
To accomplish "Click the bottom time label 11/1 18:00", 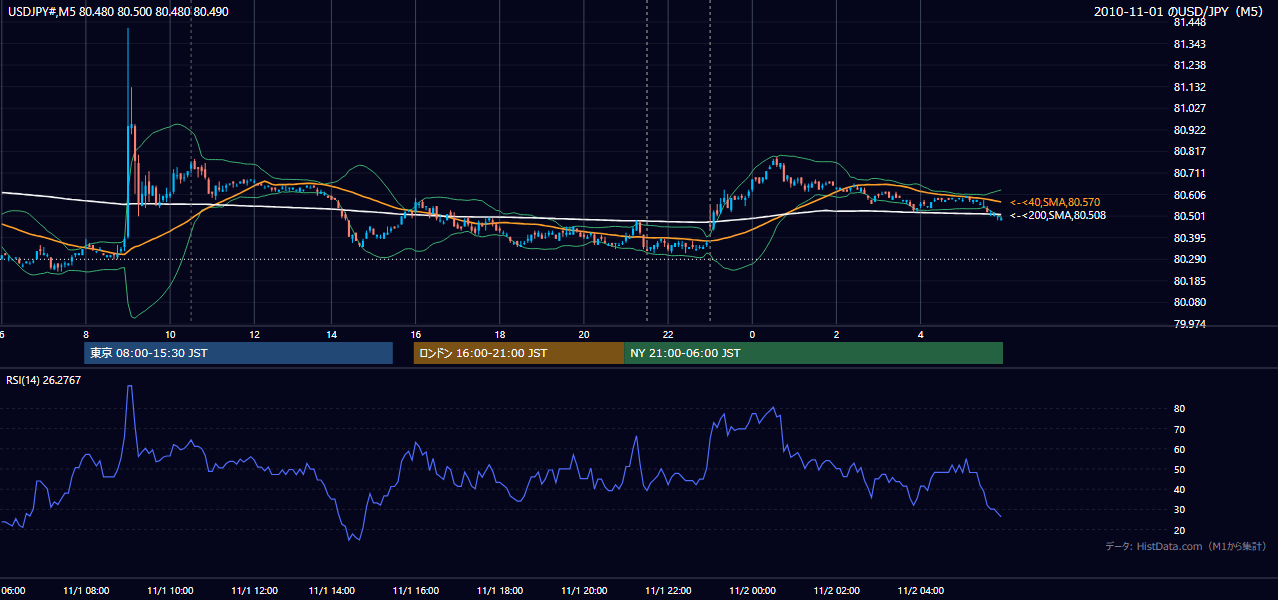I will coord(502,591).
